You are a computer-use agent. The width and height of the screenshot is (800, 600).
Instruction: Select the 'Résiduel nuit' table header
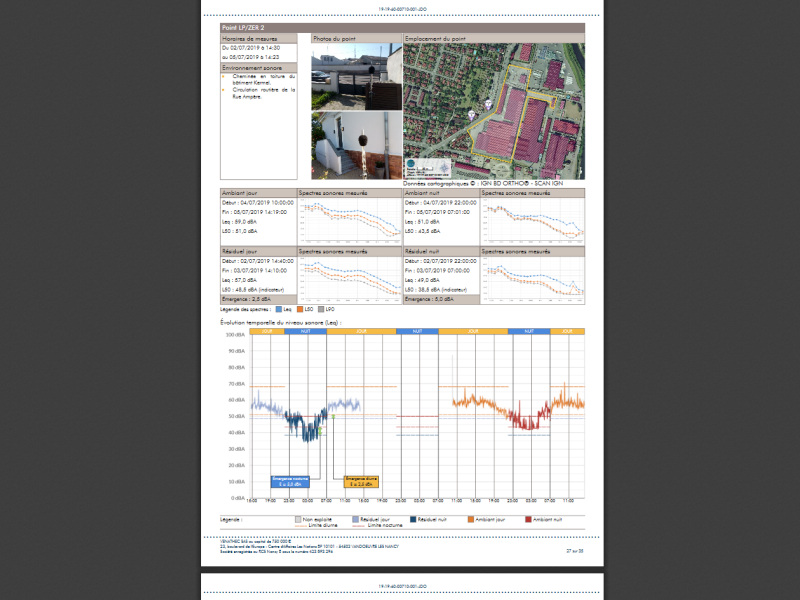point(441,252)
